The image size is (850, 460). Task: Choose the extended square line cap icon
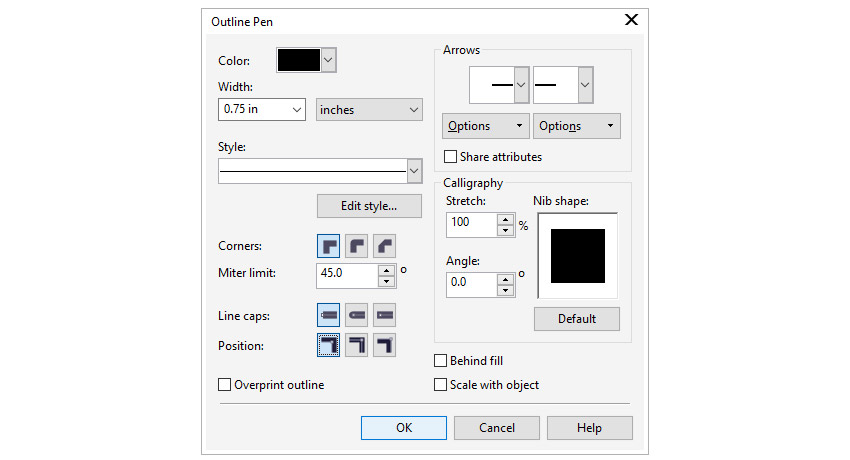pos(385,316)
